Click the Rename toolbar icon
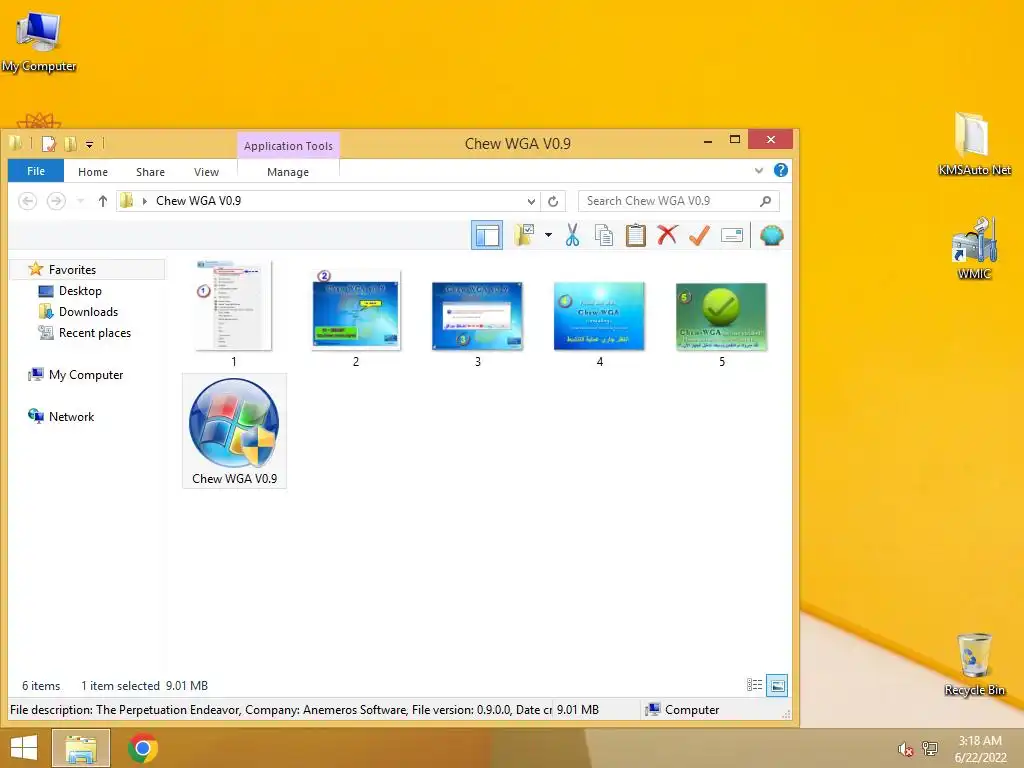 pyautogui.click(x=732, y=235)
